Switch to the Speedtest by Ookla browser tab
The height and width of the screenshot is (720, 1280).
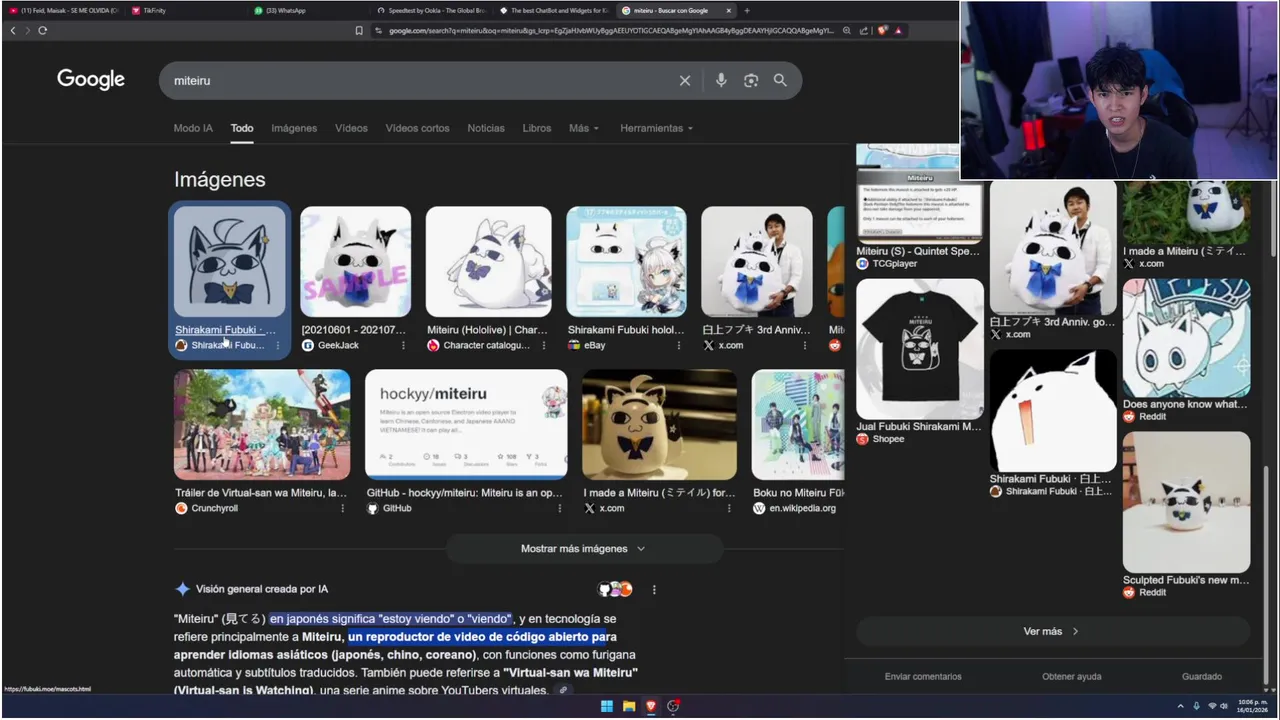click(x=430, y=10)
